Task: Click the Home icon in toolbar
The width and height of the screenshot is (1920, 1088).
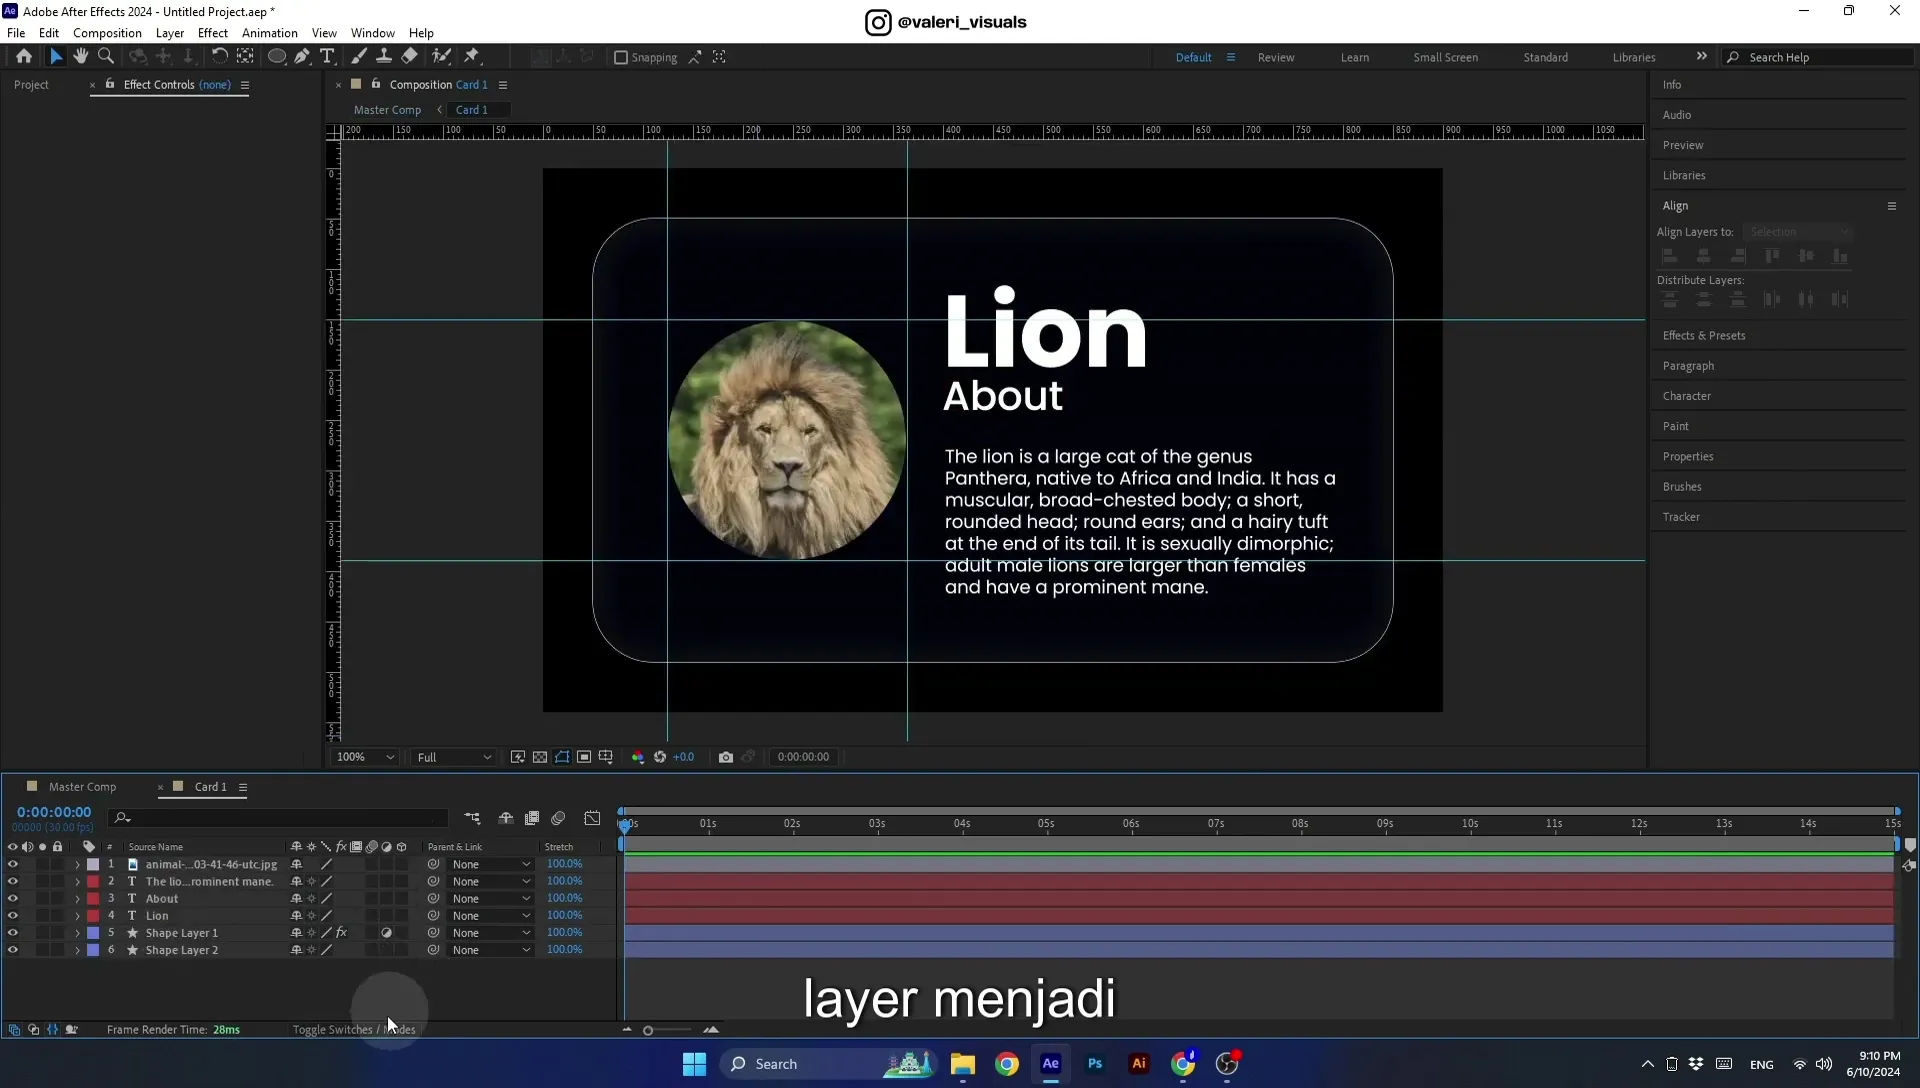Action: (x=24, y=57)
